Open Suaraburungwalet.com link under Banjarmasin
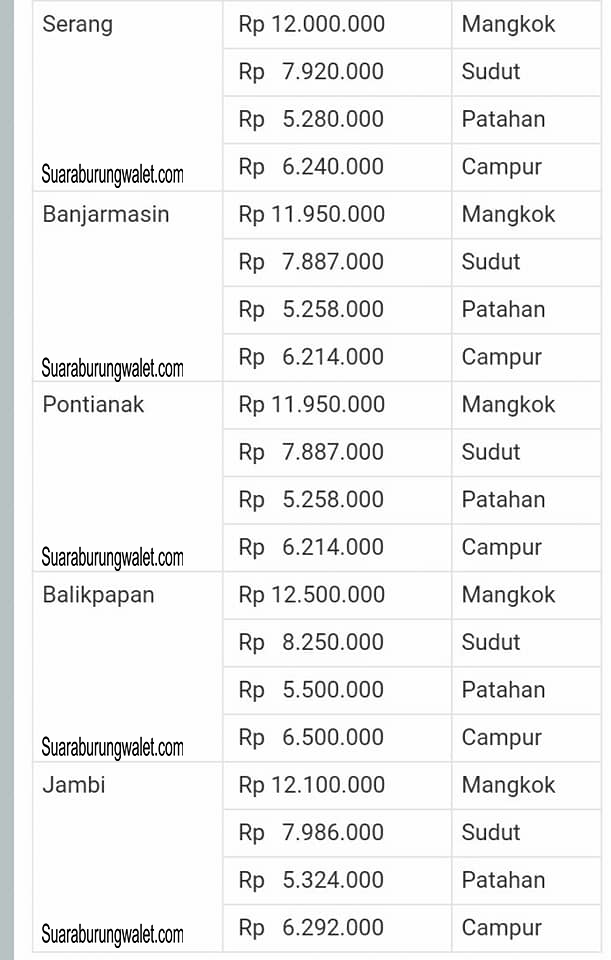 click(113, 369)
